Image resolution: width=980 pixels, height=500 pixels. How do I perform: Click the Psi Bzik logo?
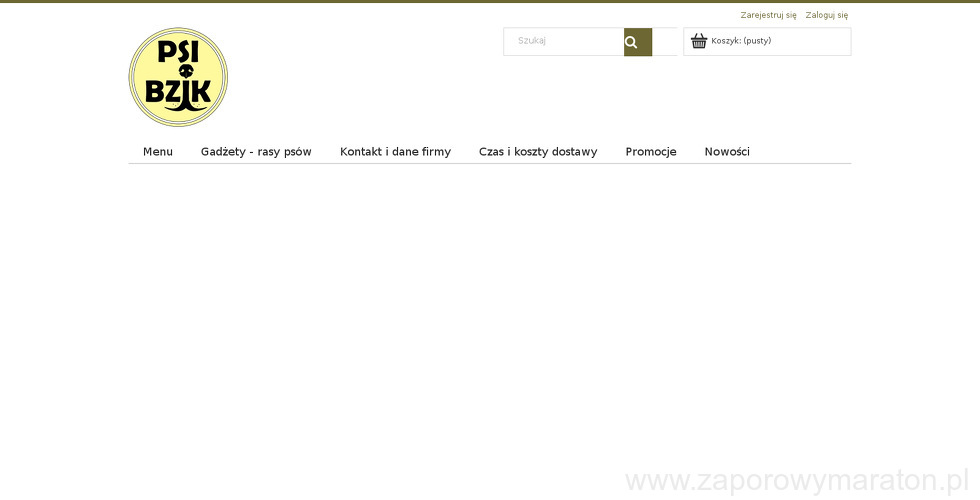click(178, 77)
